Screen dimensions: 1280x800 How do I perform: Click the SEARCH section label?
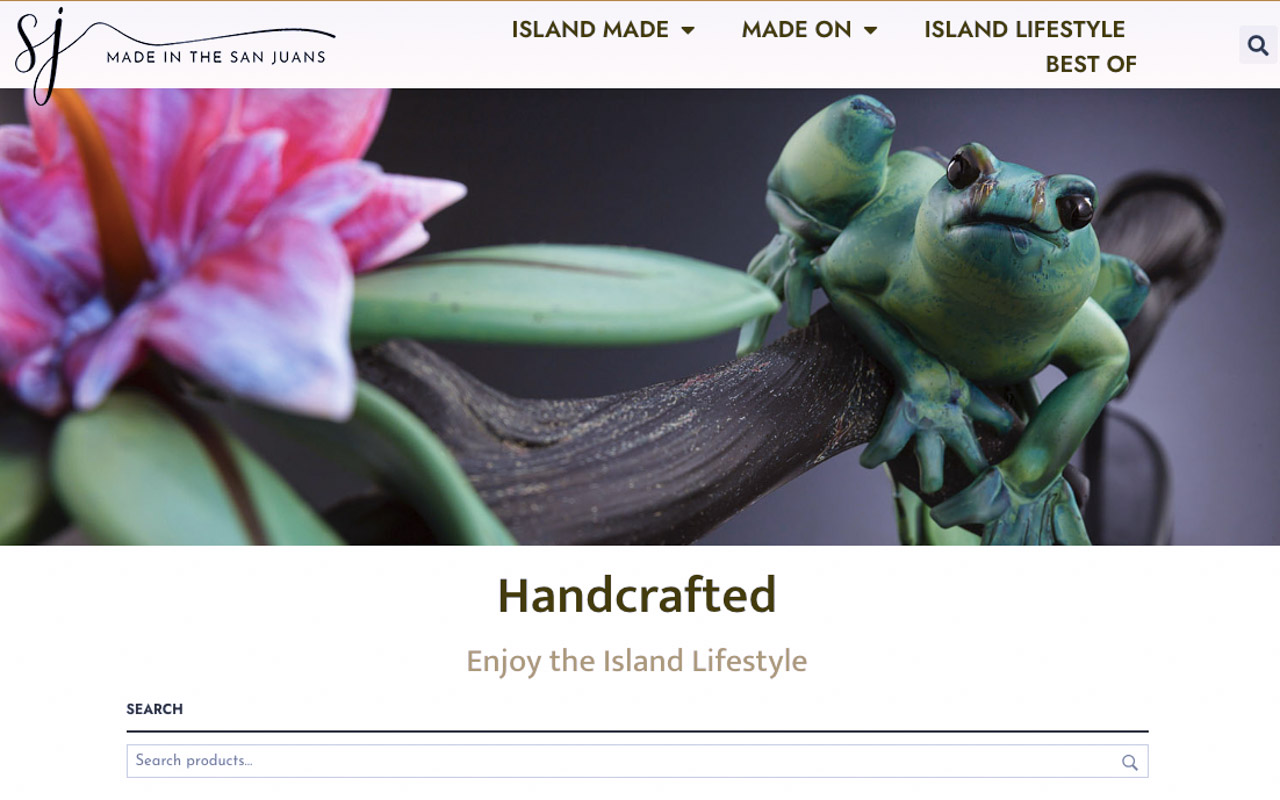(154, 709)
